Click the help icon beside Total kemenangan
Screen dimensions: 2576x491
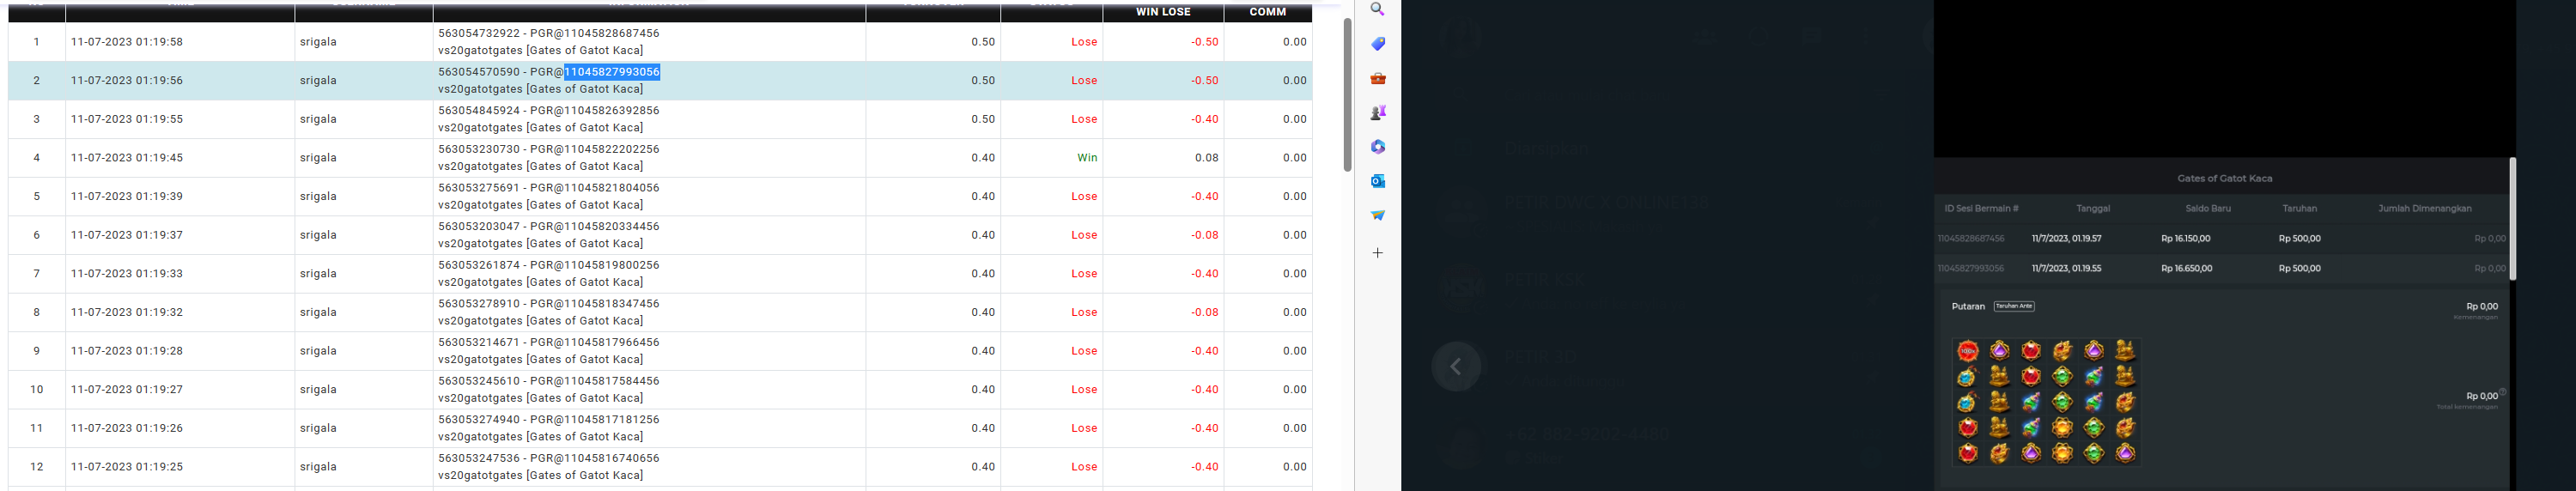[x=2503, y=392]
